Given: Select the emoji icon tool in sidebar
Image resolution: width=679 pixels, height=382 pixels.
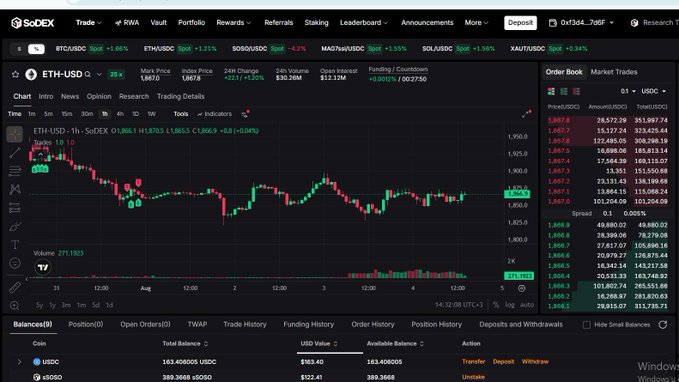Looking at the screenshot, I should [15, 263].
